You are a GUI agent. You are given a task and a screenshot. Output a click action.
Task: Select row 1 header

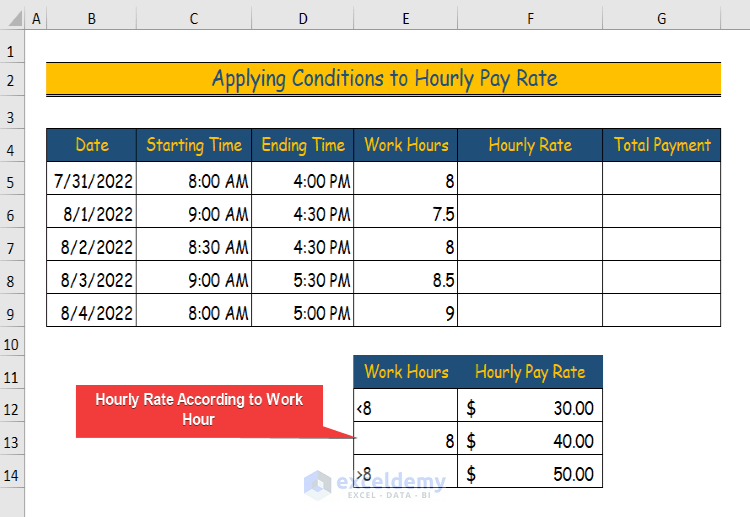(x=12, y=46)
